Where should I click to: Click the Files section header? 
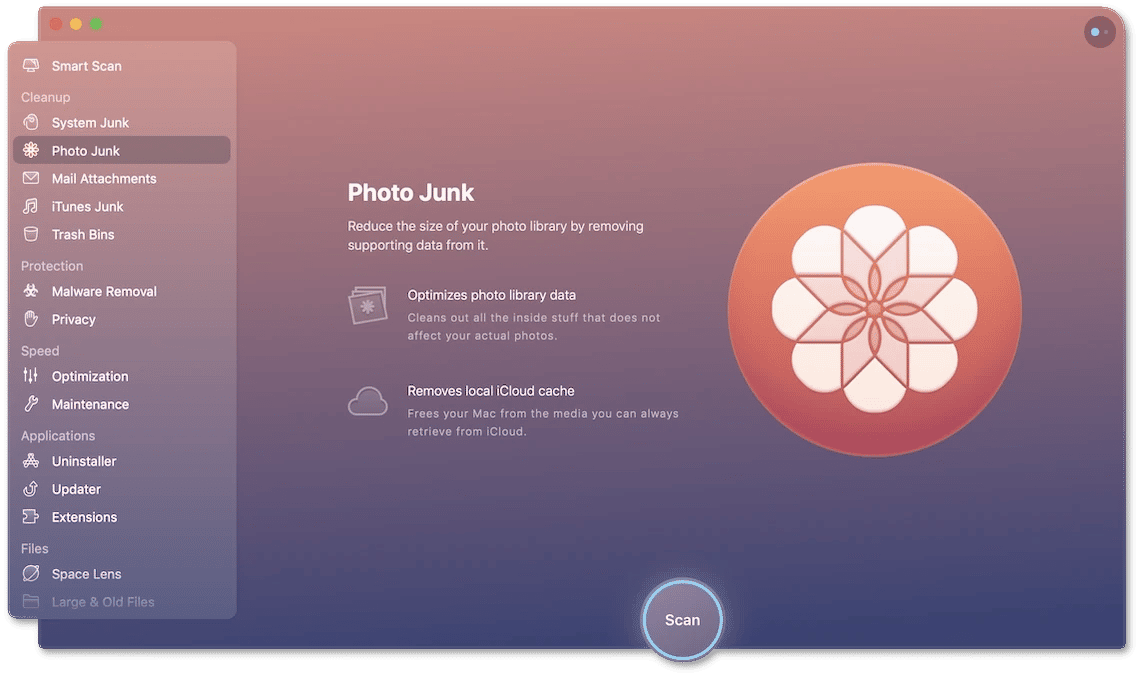click(x=34, y=548)
